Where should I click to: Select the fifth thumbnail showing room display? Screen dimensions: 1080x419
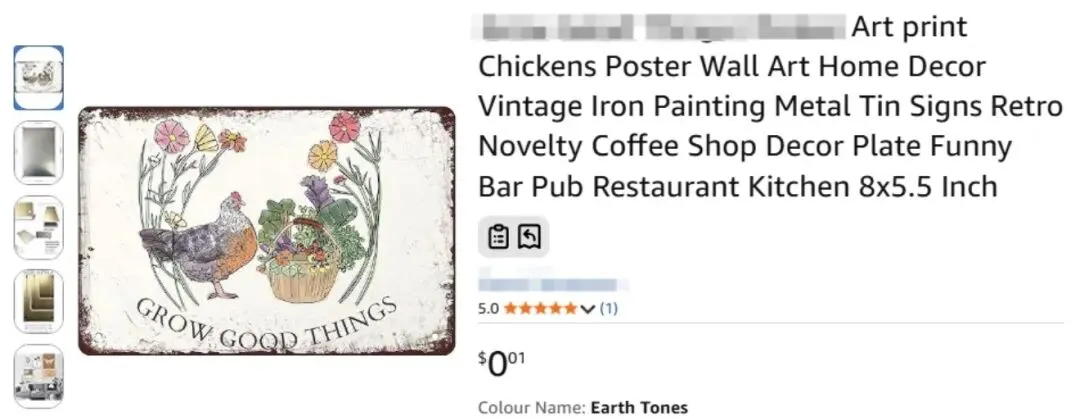[39, 376]
